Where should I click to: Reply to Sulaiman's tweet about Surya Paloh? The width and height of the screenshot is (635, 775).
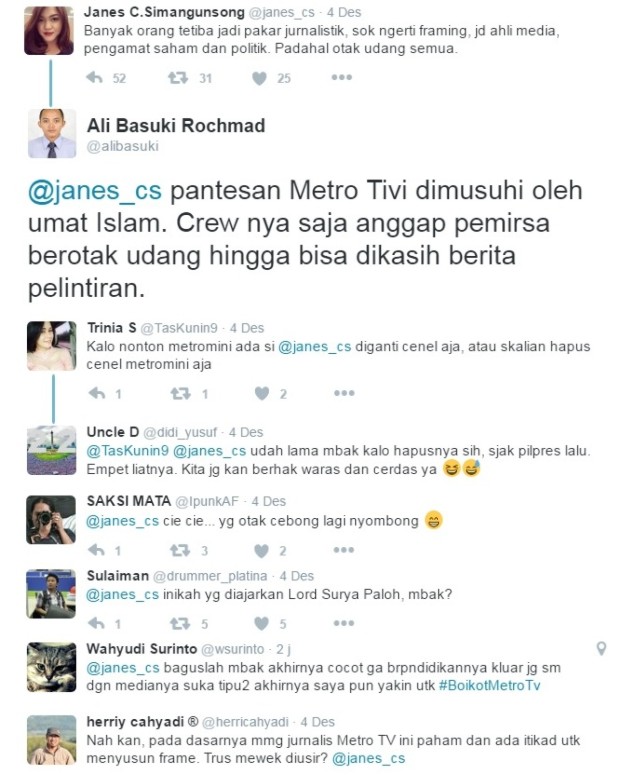tap(96, 623)
